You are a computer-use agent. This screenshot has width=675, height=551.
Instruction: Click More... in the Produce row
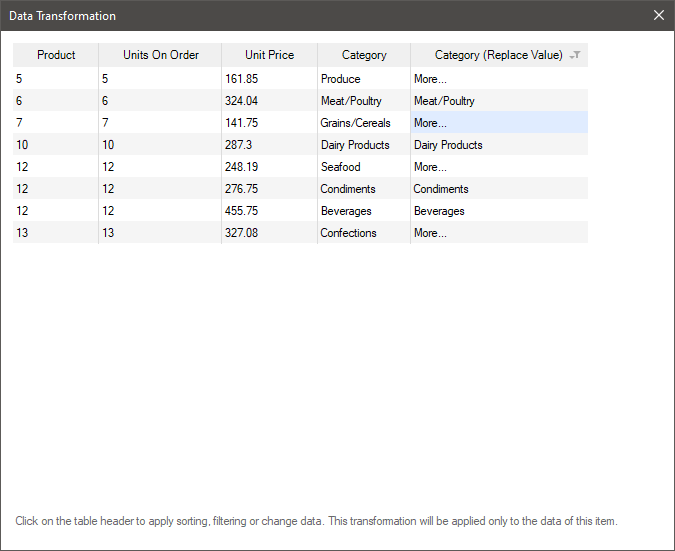[430, 79]
